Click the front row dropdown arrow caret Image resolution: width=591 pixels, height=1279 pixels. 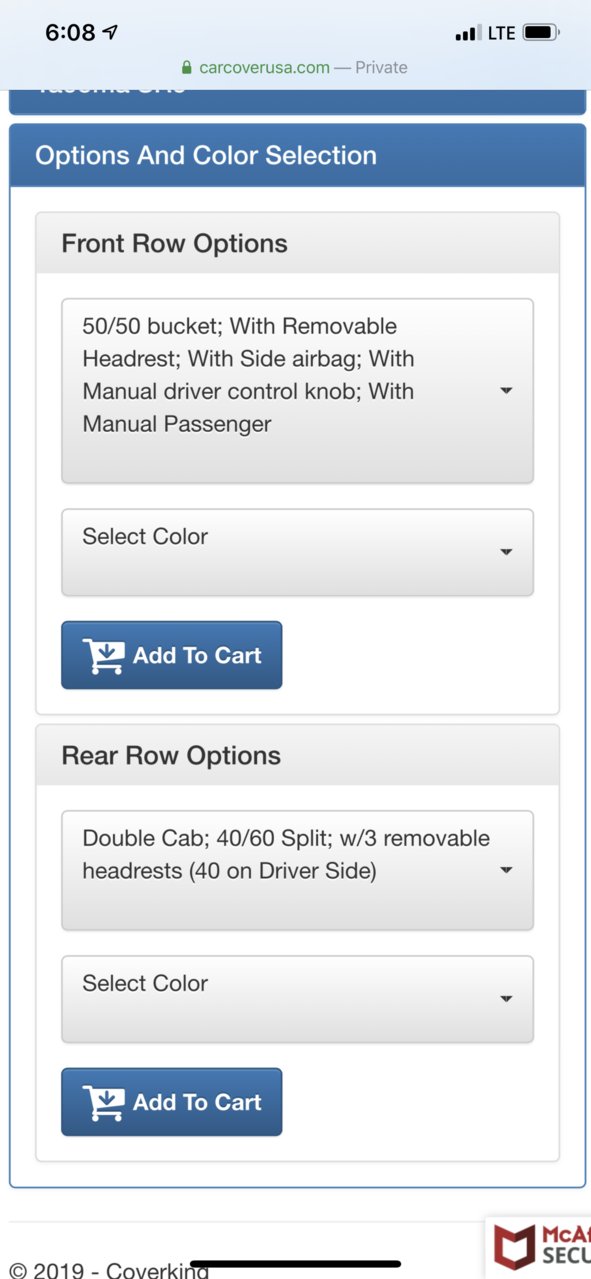click(x=506, y=391)
